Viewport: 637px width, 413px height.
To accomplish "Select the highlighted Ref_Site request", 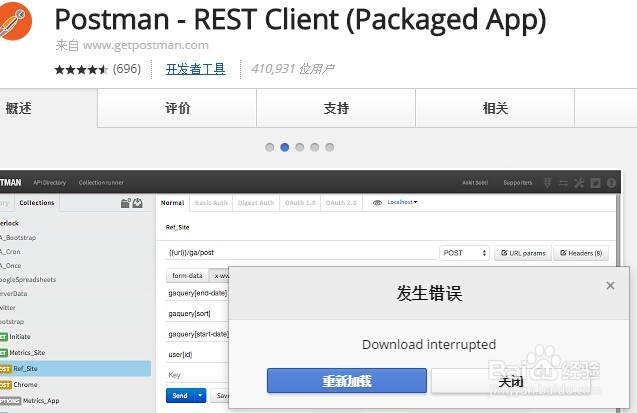I will [75, 369].
